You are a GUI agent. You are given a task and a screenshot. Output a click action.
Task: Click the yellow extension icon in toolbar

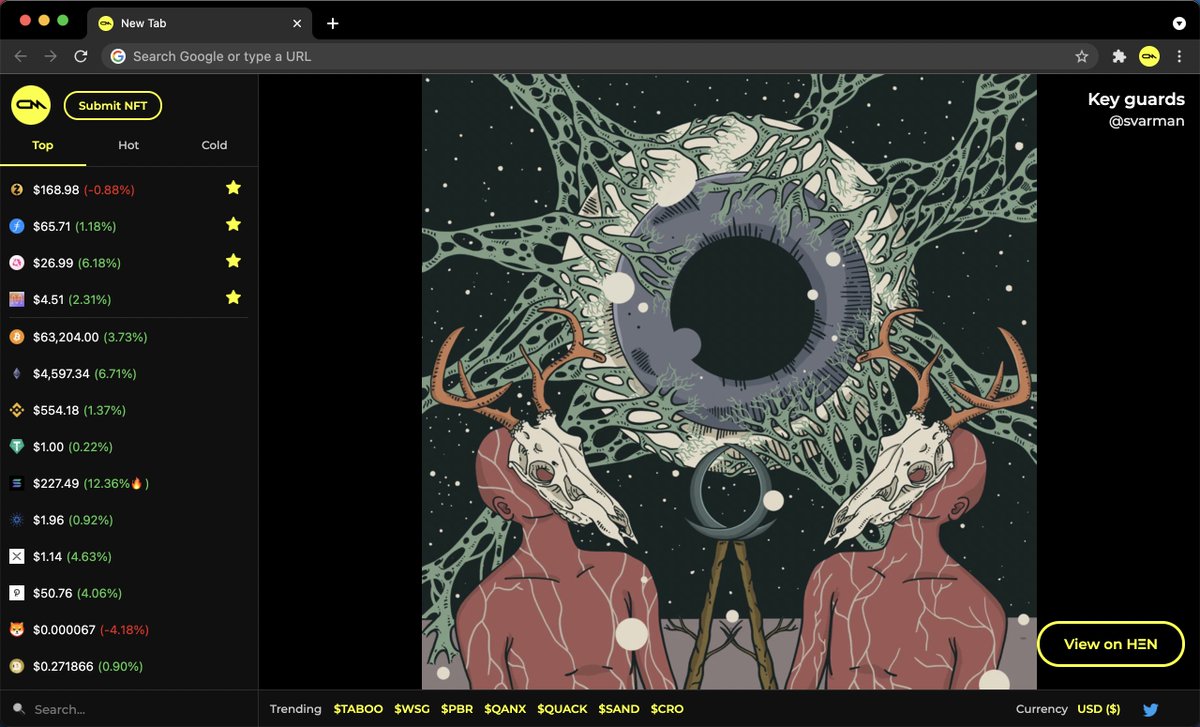1149,57
